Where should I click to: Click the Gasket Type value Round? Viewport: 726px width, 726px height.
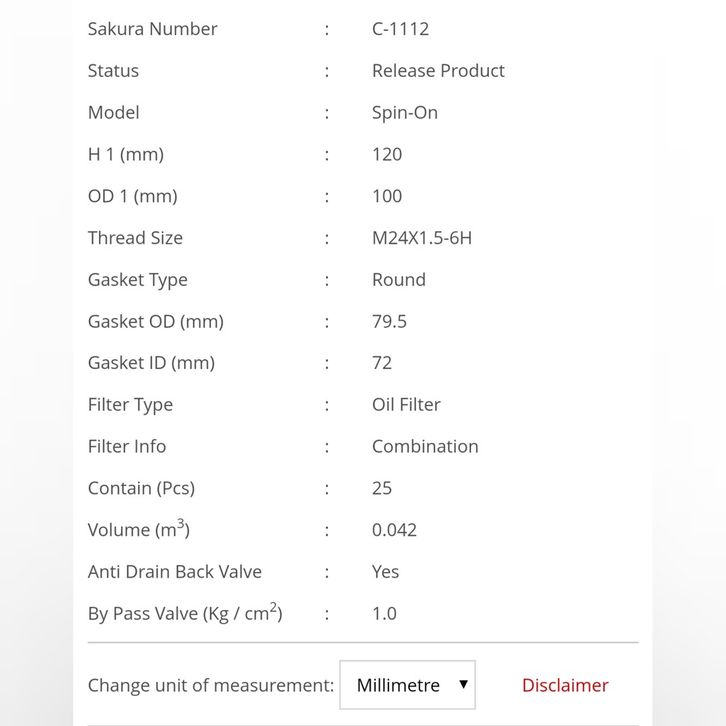tap(399, 280)
